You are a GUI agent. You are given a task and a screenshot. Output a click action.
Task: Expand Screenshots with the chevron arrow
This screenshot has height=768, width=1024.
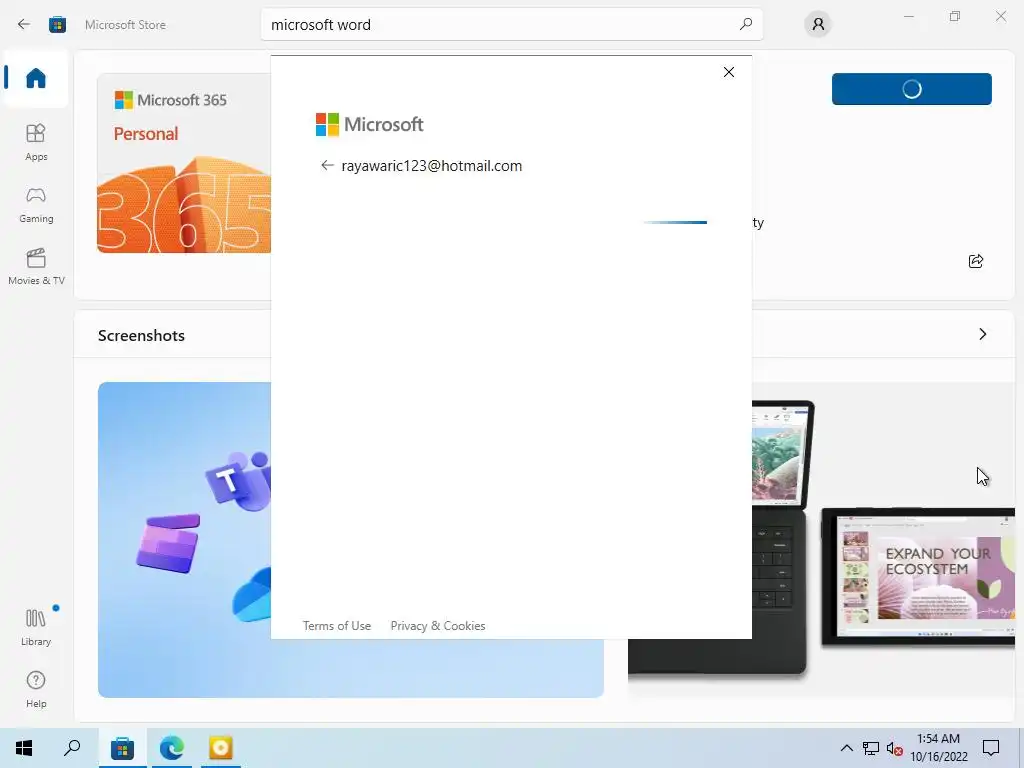pos(982,334)
